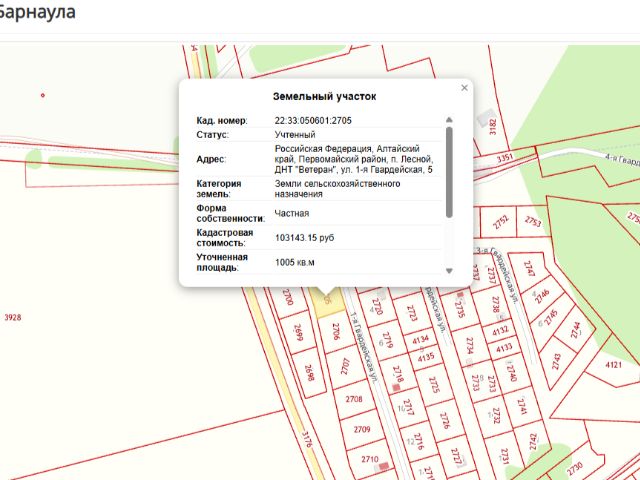Select land parcel 2746 on map
This screenshot has height=480, width=640.
click(x=542, y=296)
